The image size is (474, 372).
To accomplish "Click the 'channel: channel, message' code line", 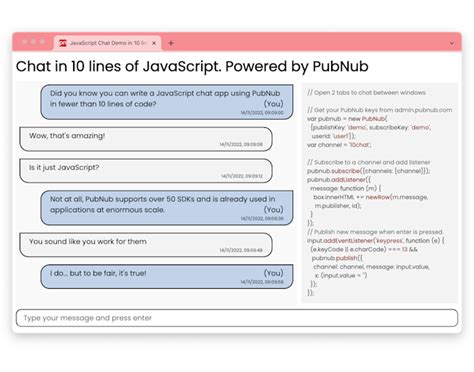I will coord(371,267).
